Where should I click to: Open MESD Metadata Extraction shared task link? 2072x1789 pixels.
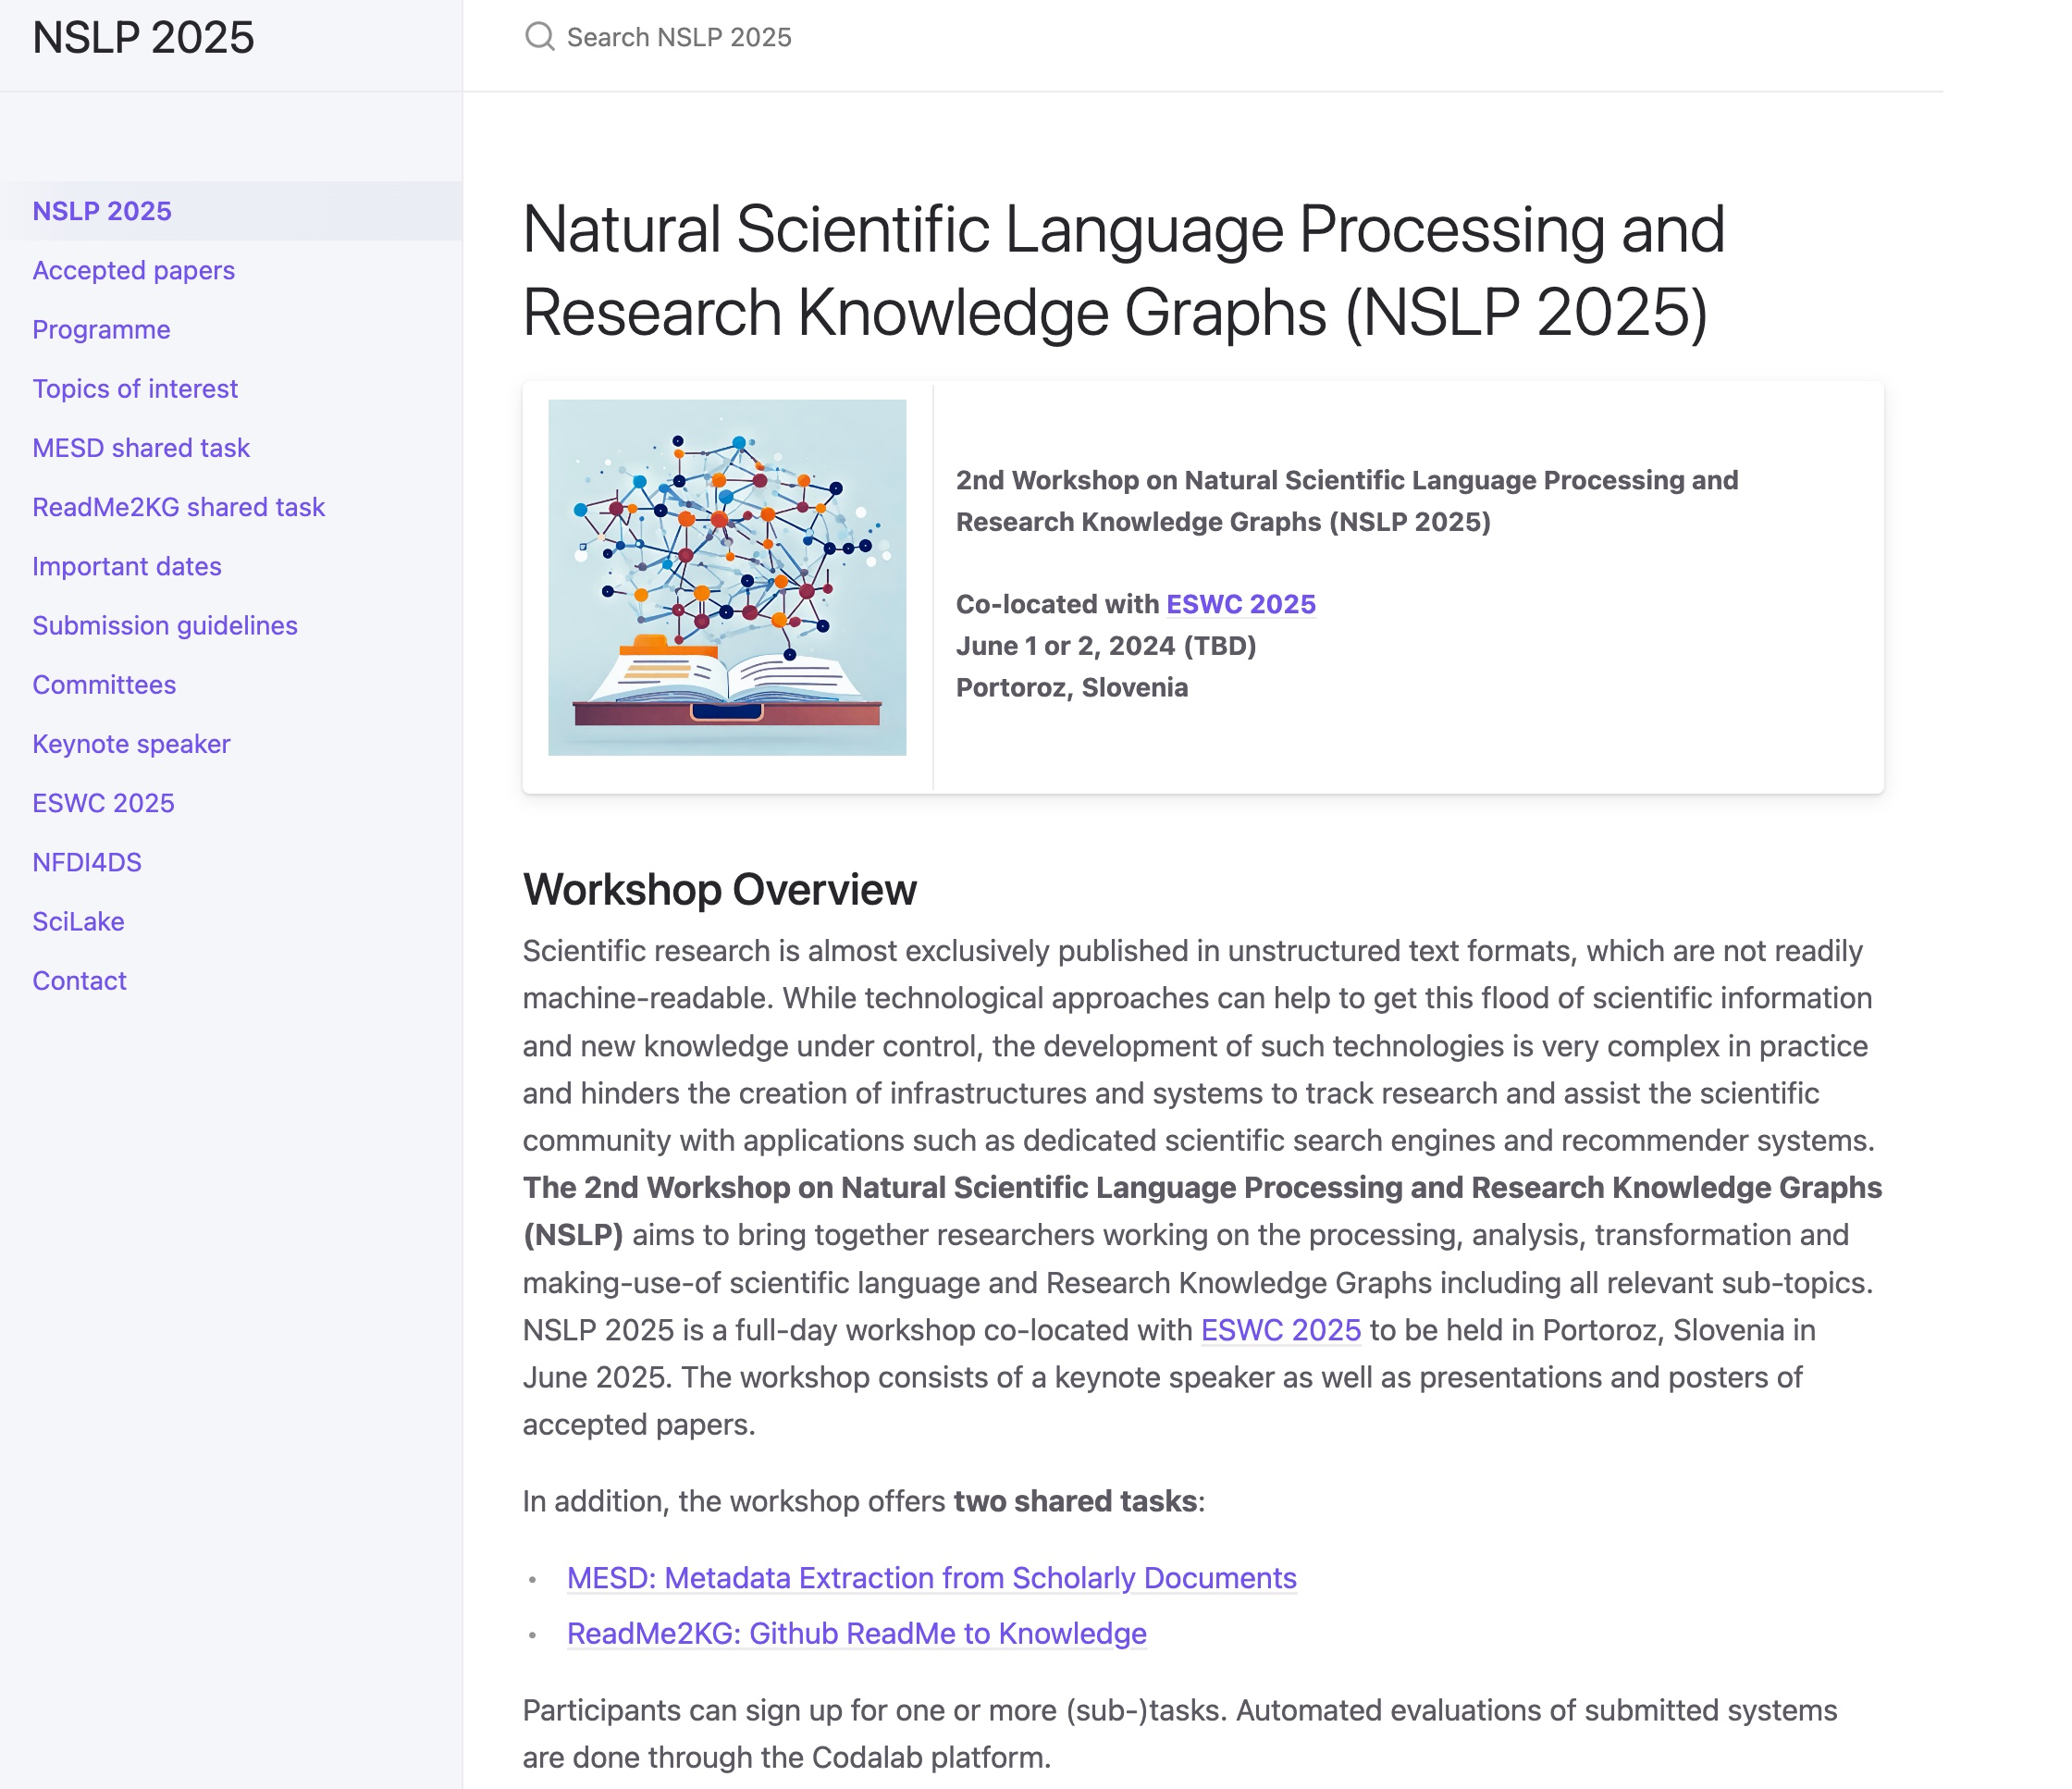click(x=931, y=1577)
